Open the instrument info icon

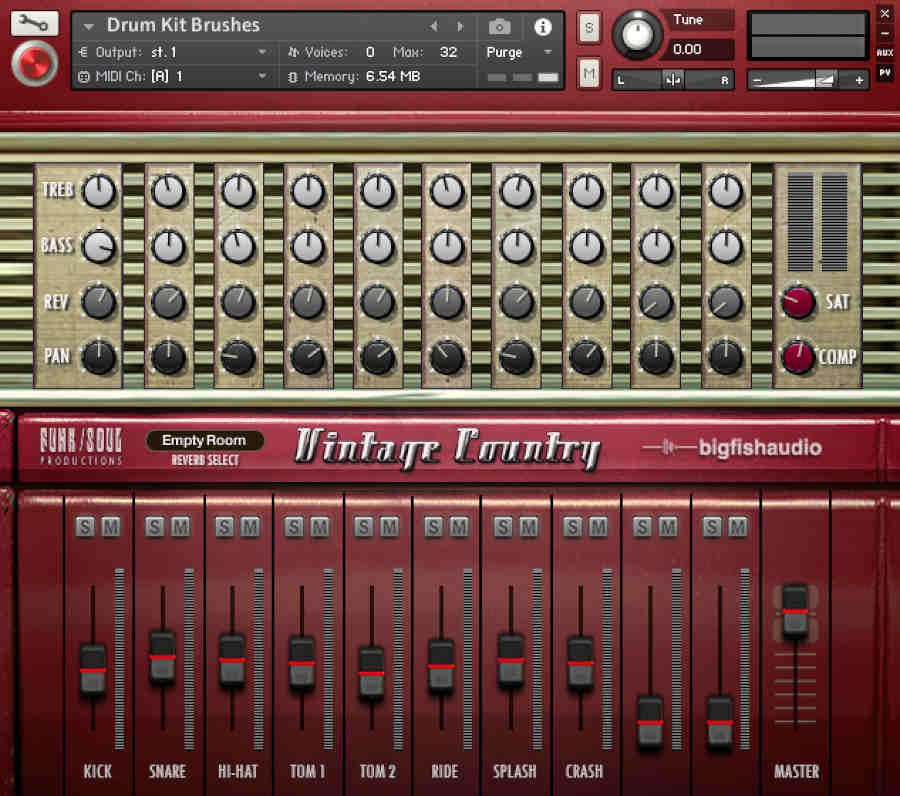pos(541,27)
